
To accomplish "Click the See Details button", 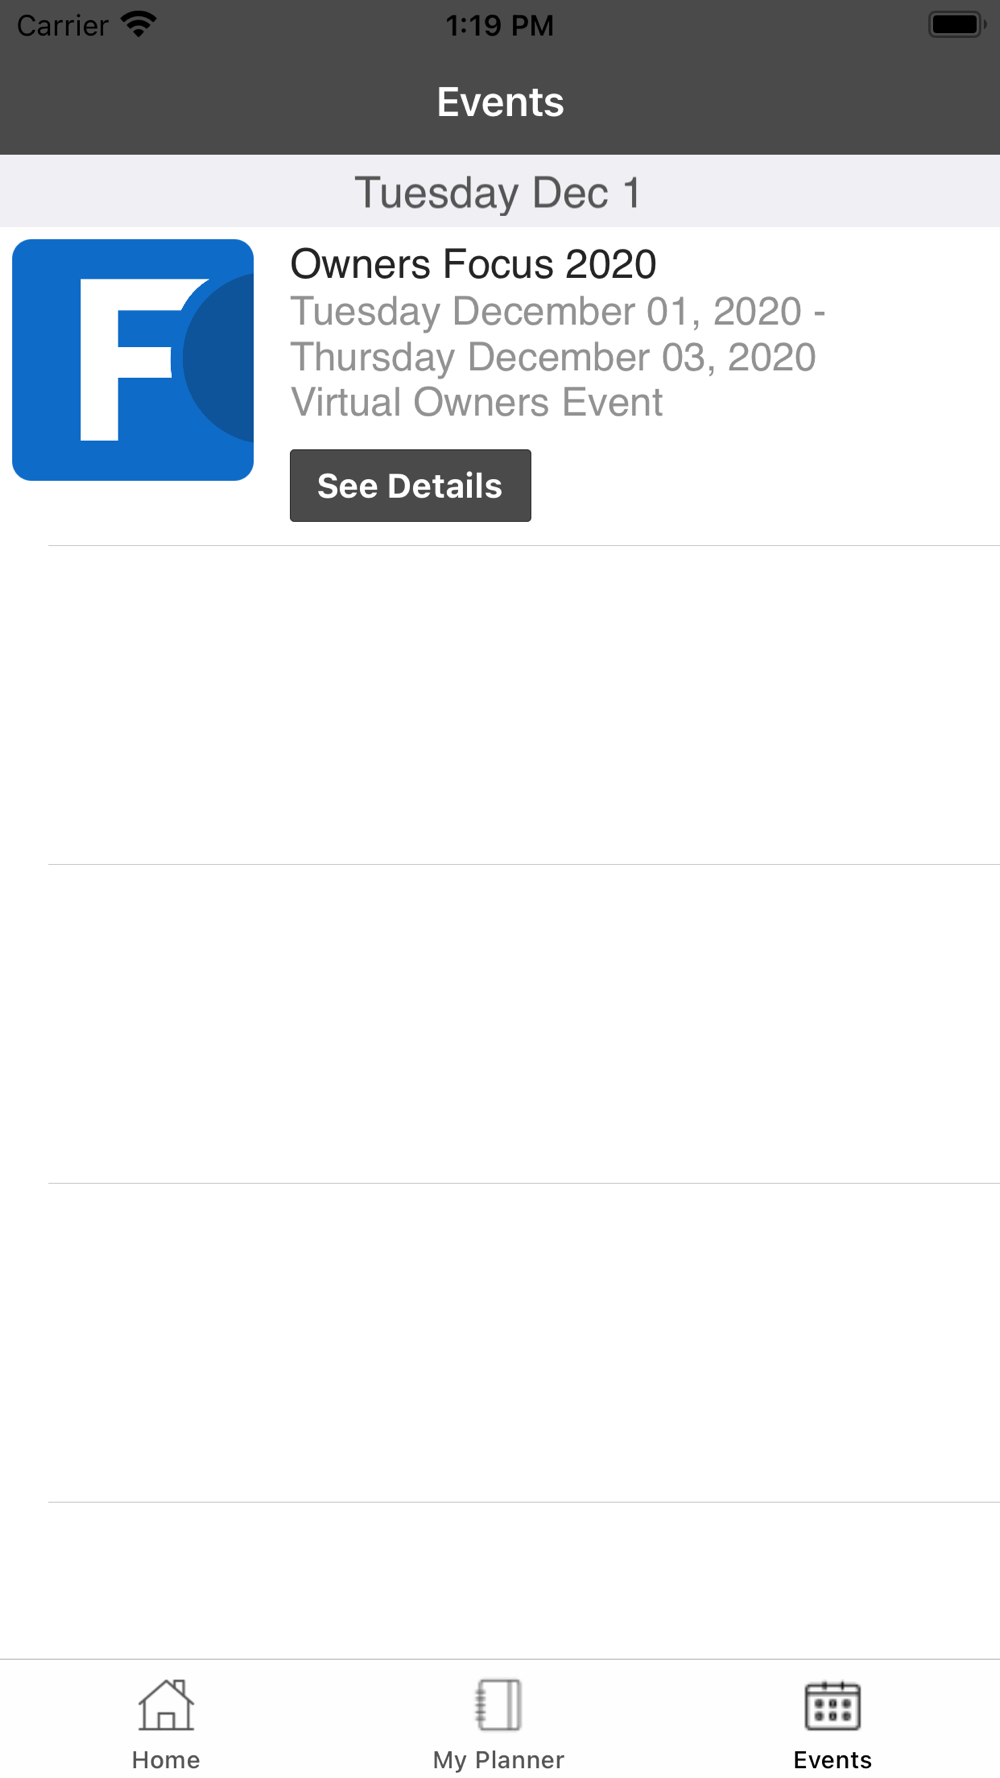I will click(410, 486).
